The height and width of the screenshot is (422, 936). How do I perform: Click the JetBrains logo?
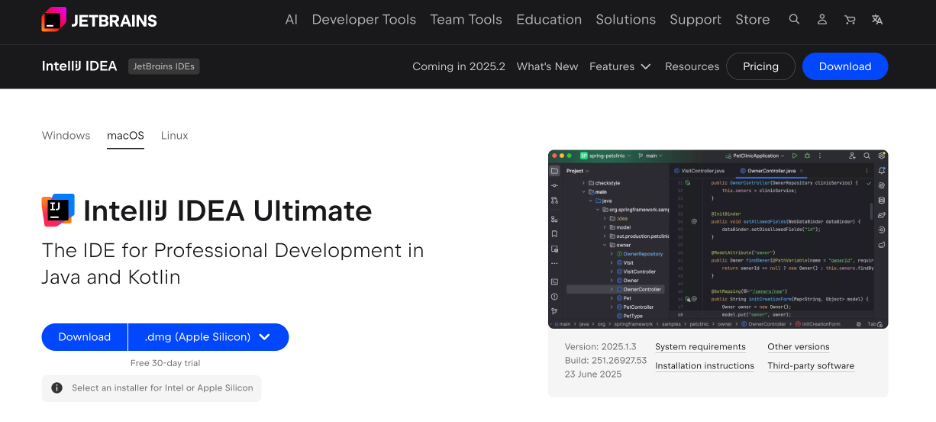99,20
